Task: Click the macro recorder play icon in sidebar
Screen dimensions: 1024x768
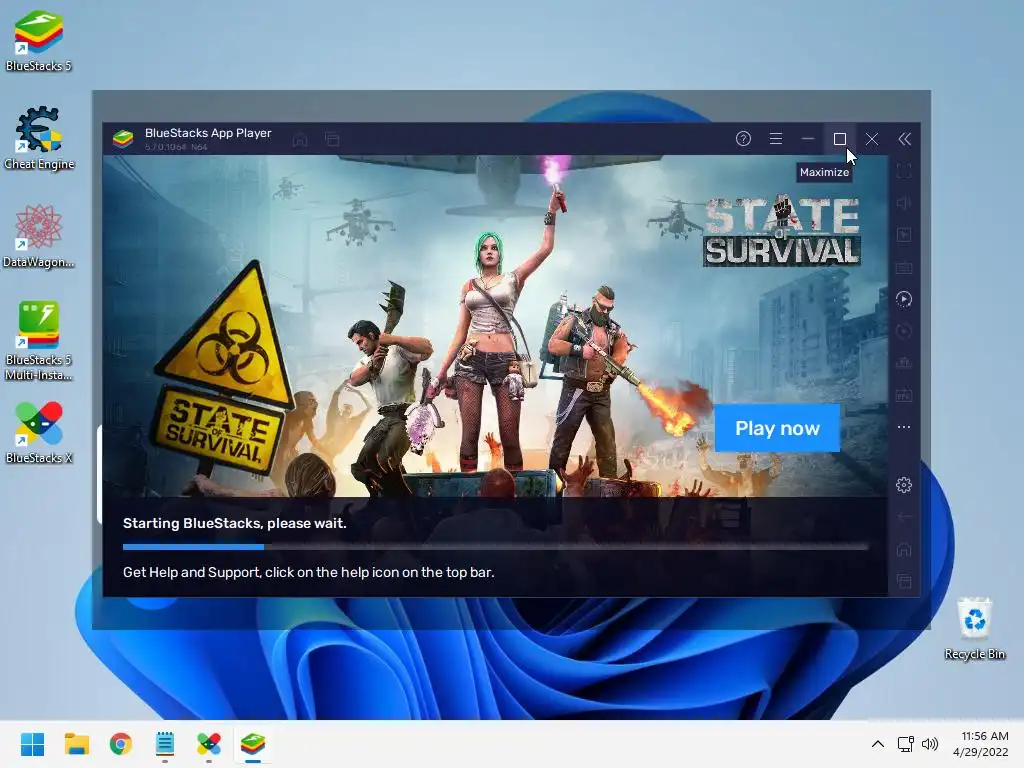Action: [904, 299]
